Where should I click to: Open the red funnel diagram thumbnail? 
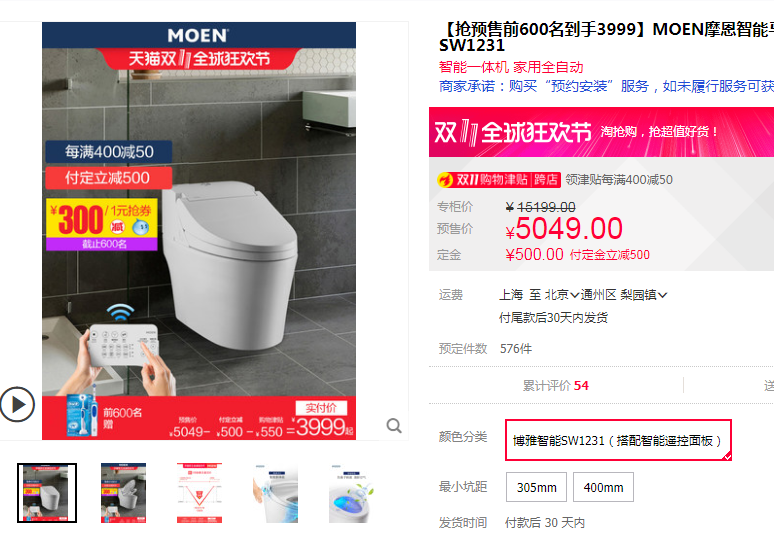point(199,493)
